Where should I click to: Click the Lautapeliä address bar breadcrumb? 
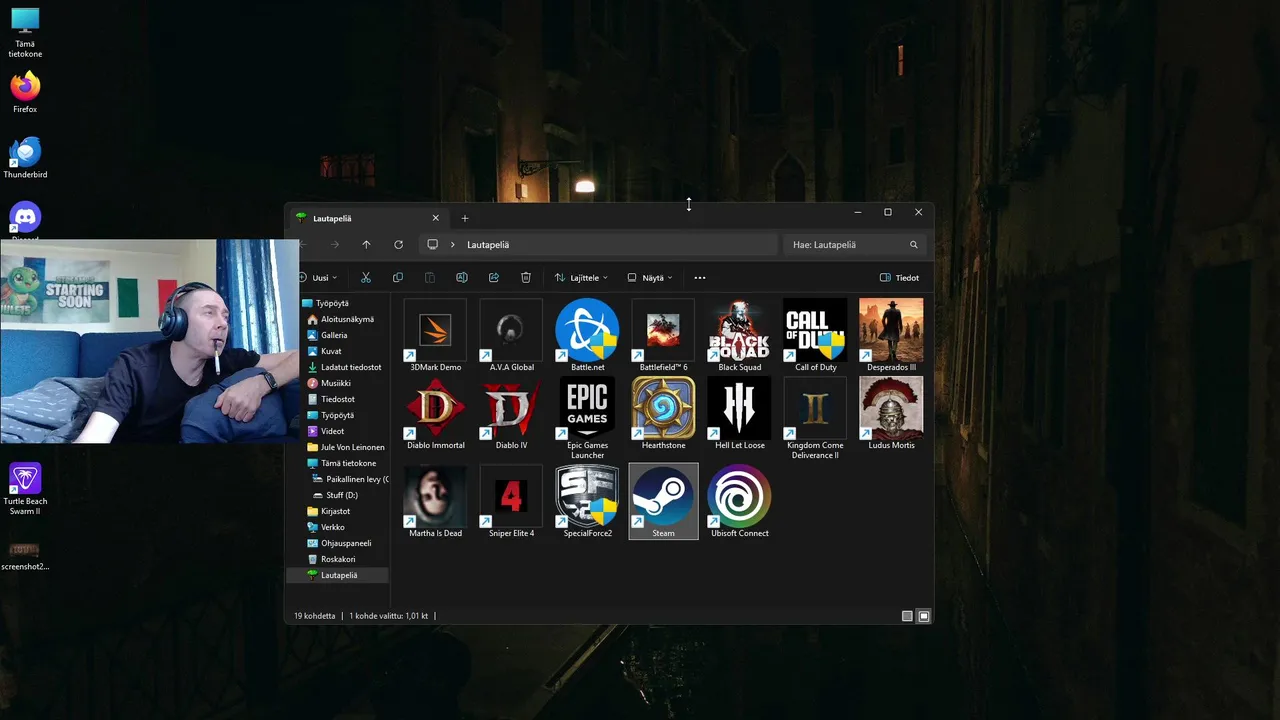[x=488, y=245]
